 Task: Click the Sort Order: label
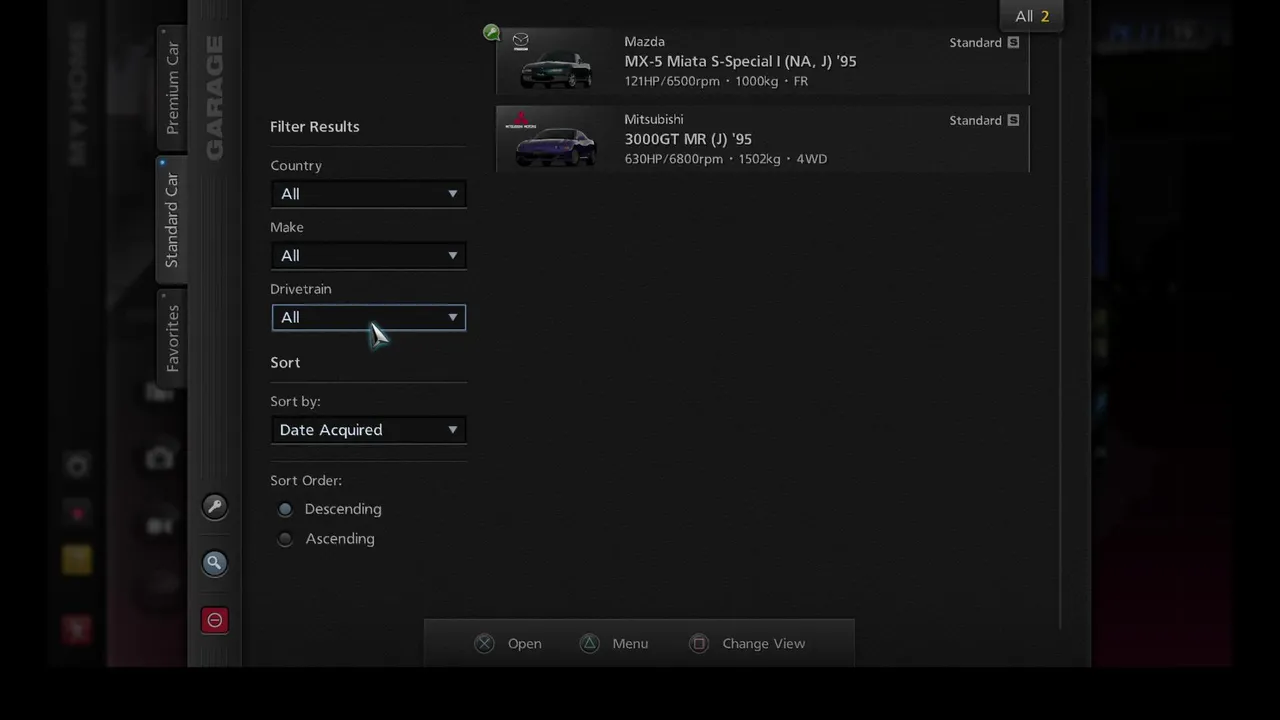[306, 481]
